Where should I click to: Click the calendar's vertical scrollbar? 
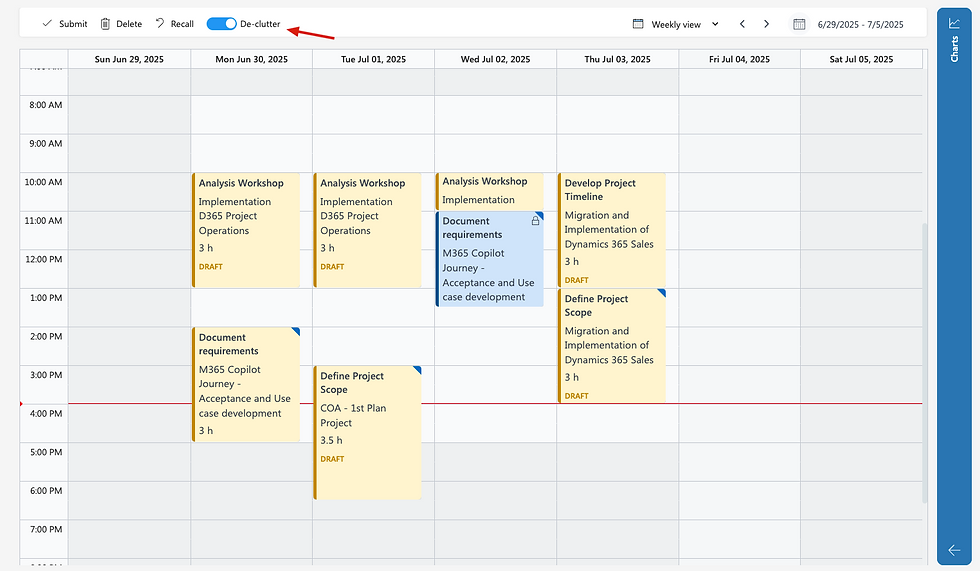coord(925,362)
